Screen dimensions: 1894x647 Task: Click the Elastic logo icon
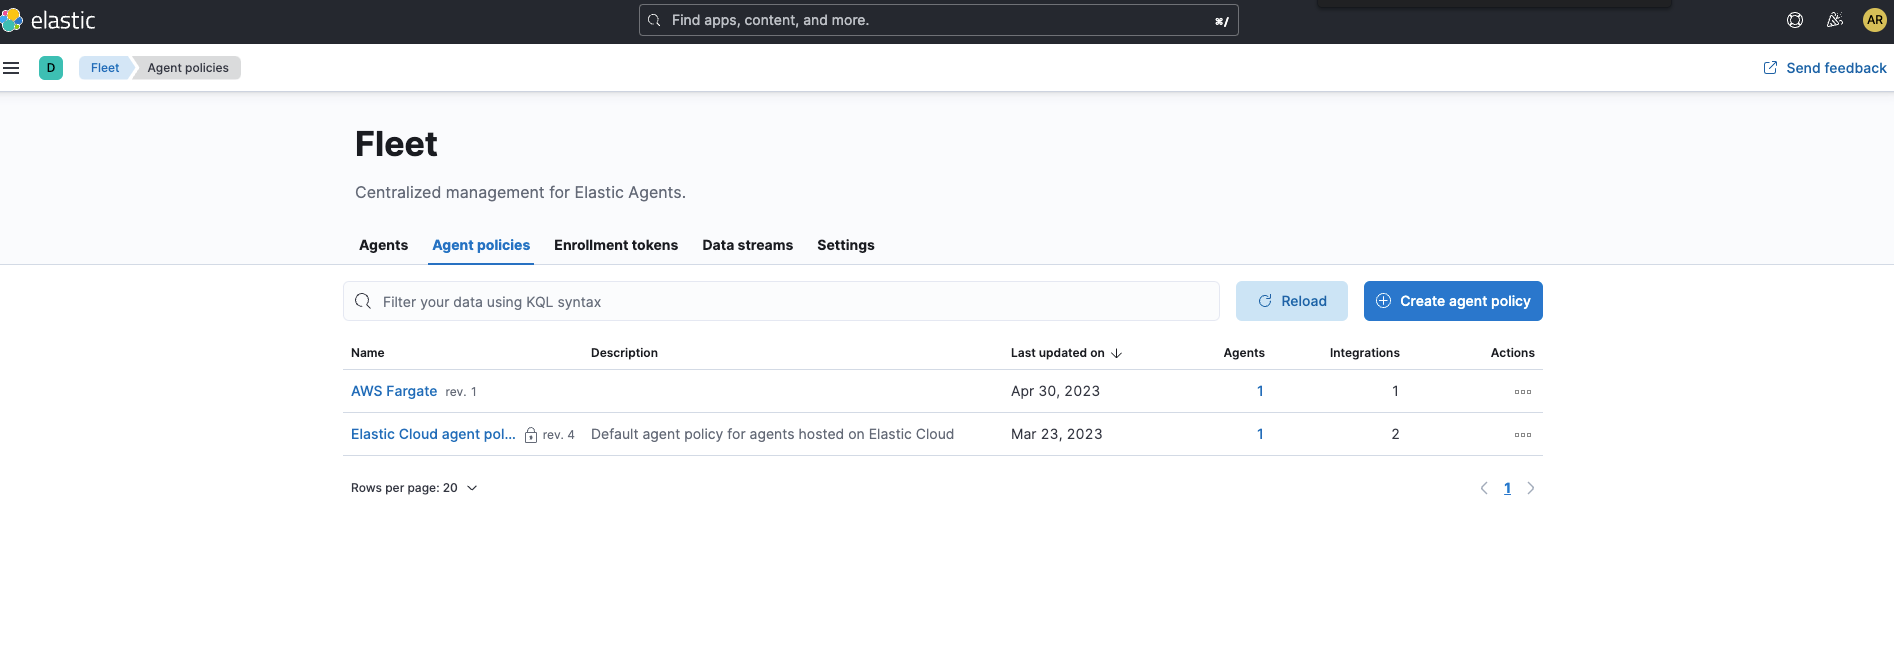(12, 20)
